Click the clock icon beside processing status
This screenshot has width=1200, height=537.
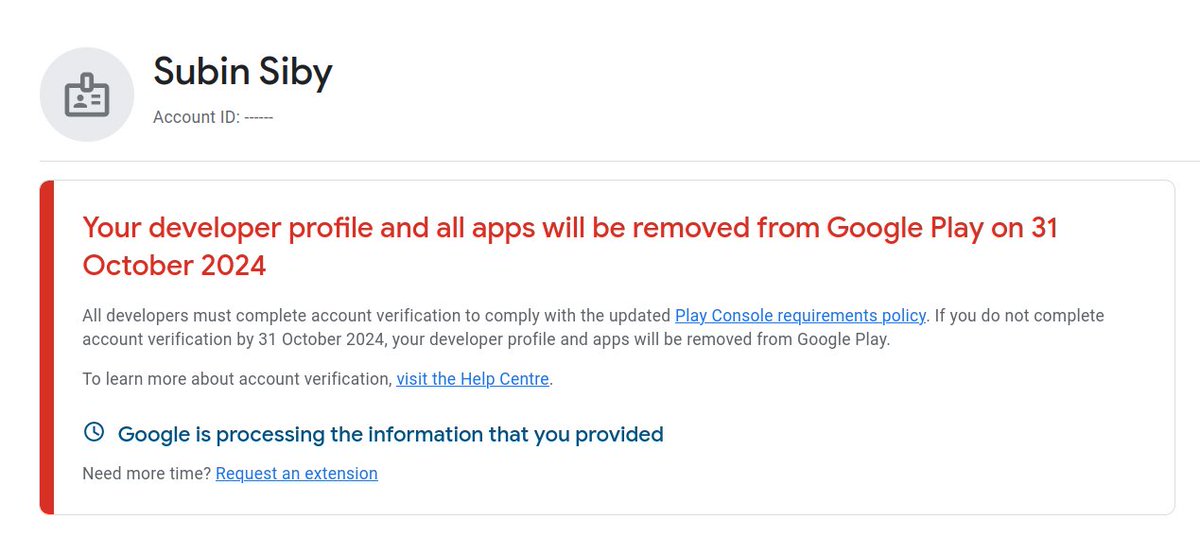(94, 432)
